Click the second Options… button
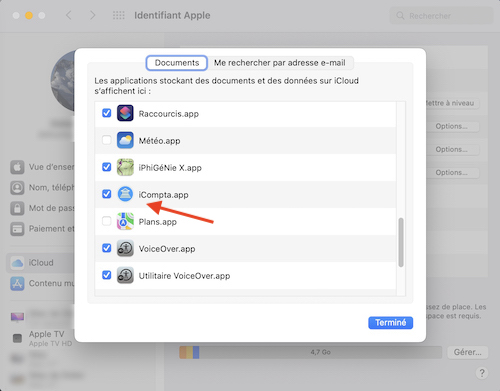This screenshot has width=500, height=391. [452, 149]
